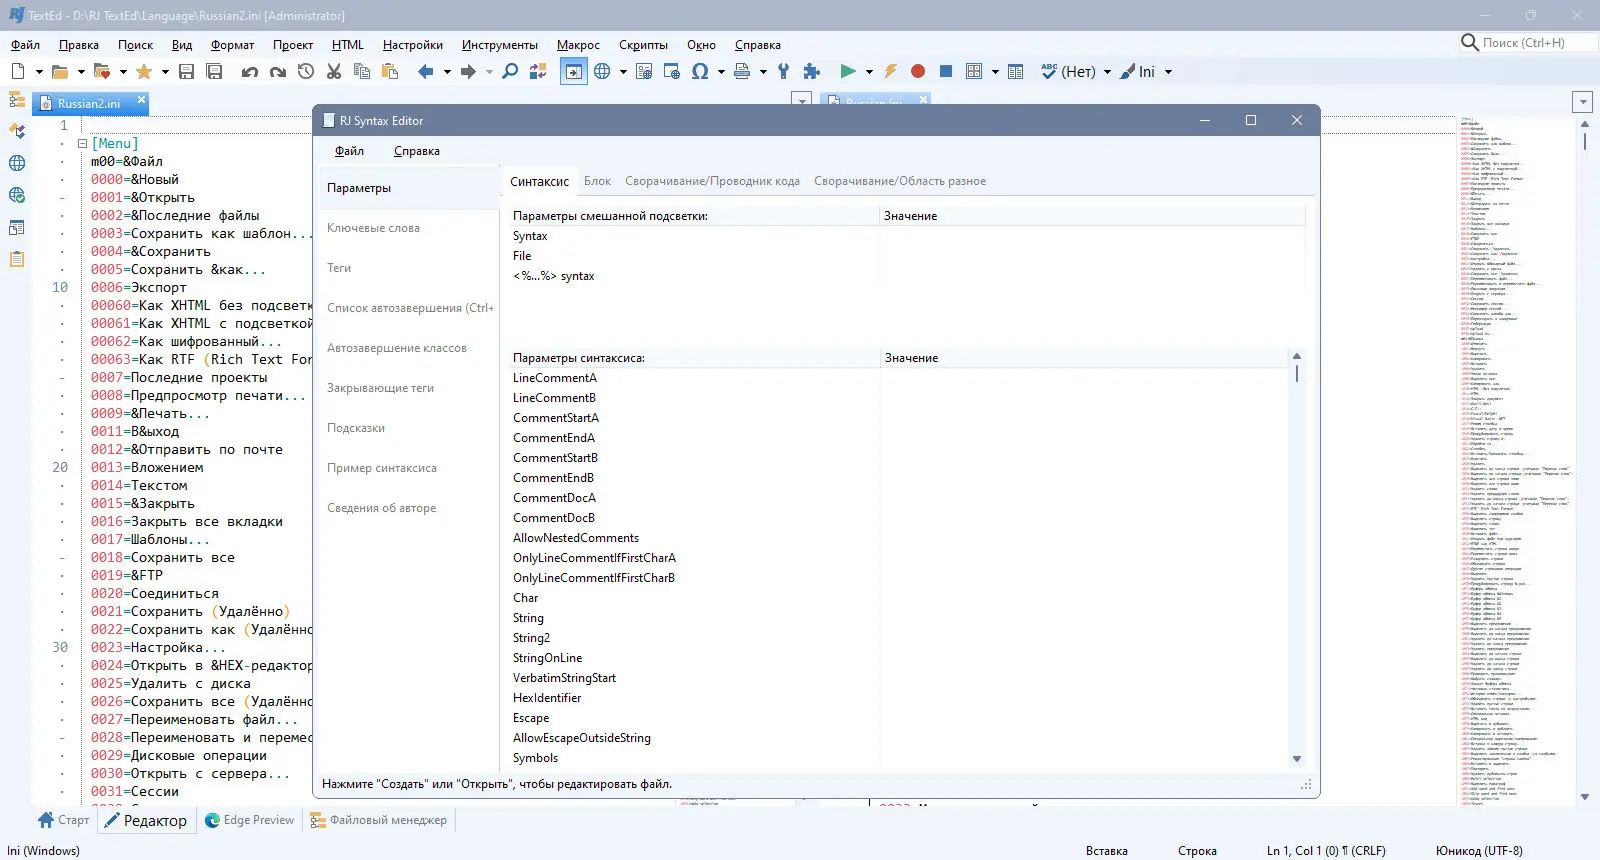Run with the green play icon
Image resolution: width=1600 pixels, height=860 pixels.
point(848,71)
